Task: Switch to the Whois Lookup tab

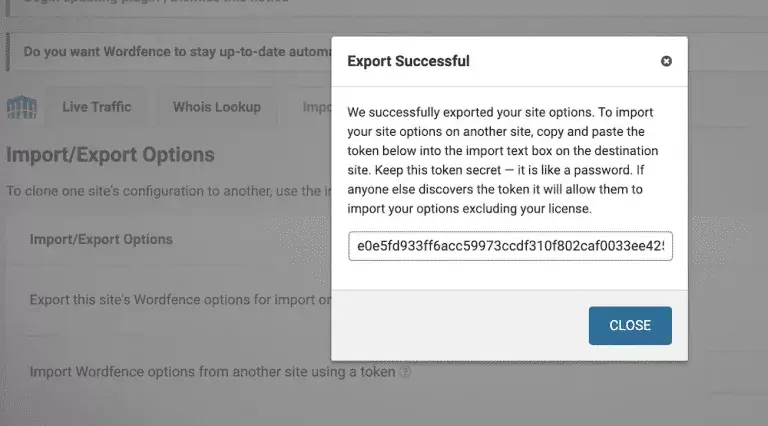Action: 216,107
